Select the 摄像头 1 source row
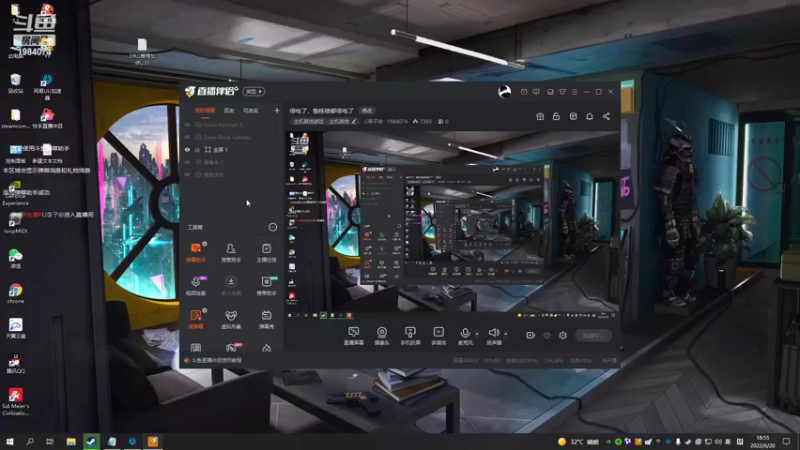Screen dimensions: 800x450 click(x=232, y=162)
